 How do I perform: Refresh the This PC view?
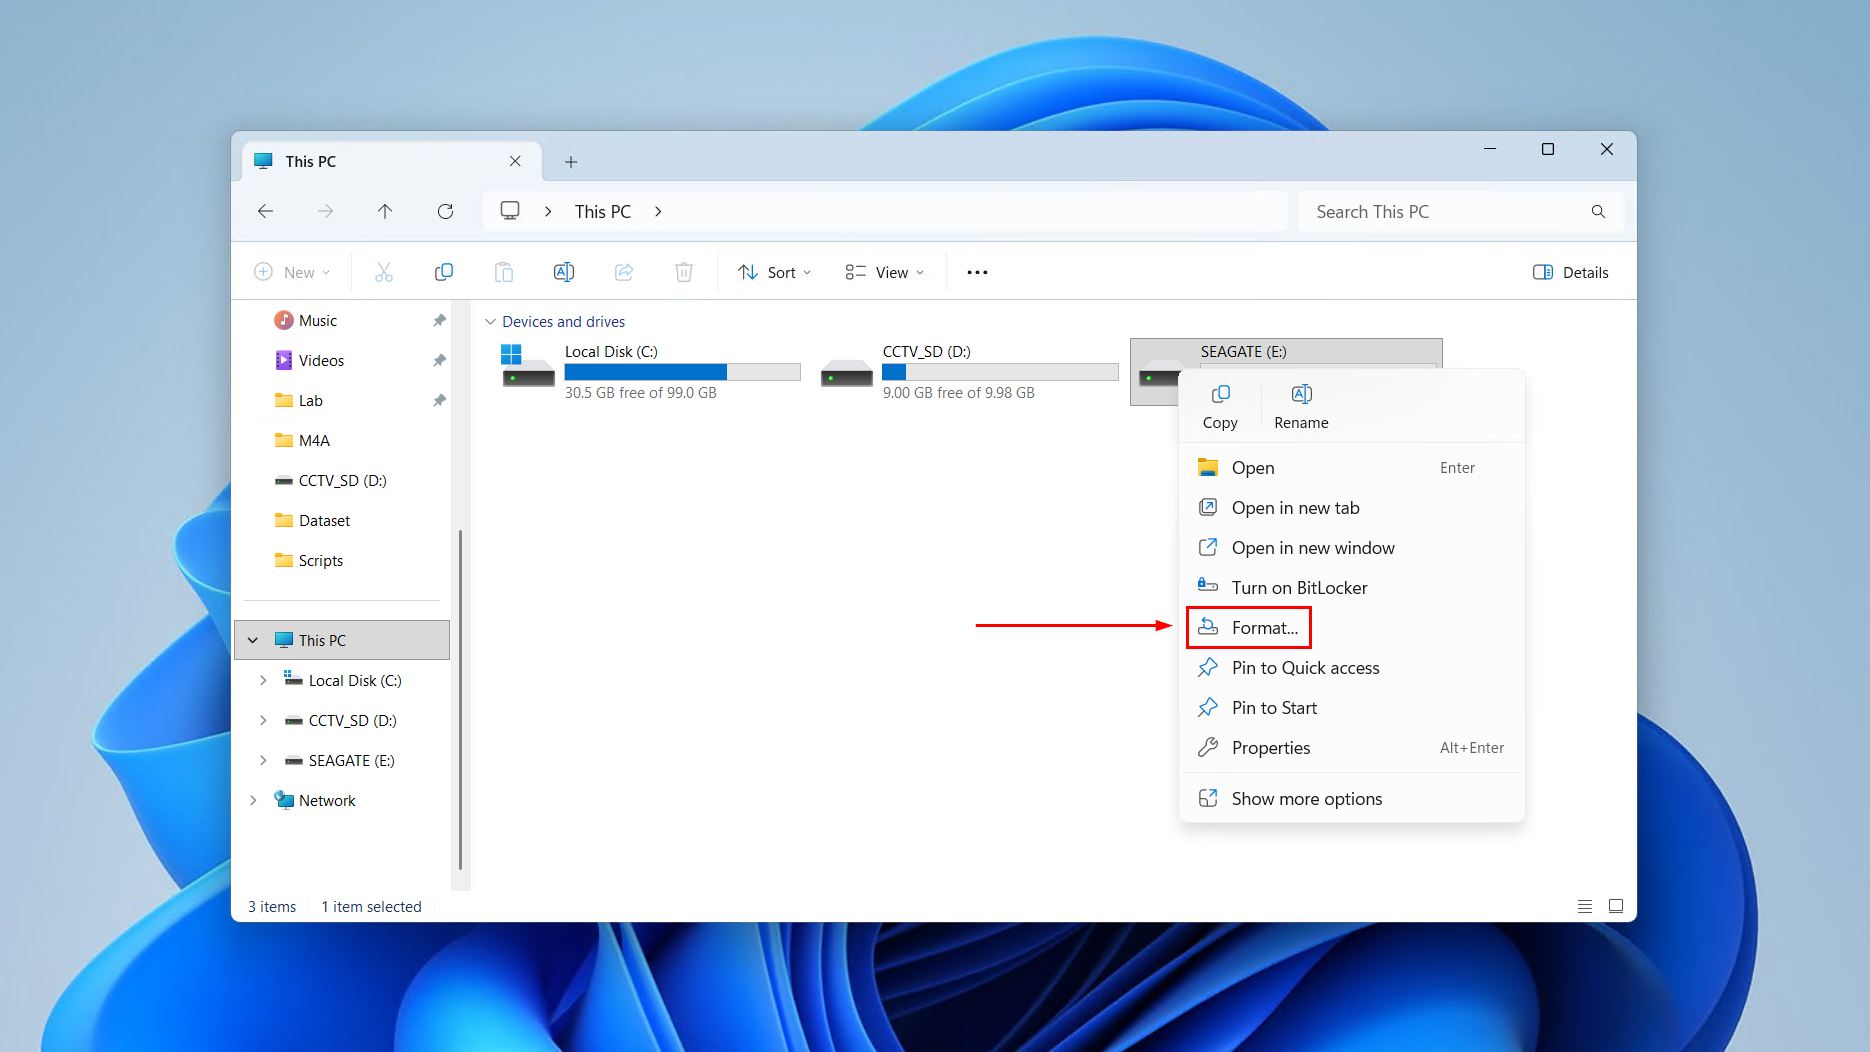445,211
